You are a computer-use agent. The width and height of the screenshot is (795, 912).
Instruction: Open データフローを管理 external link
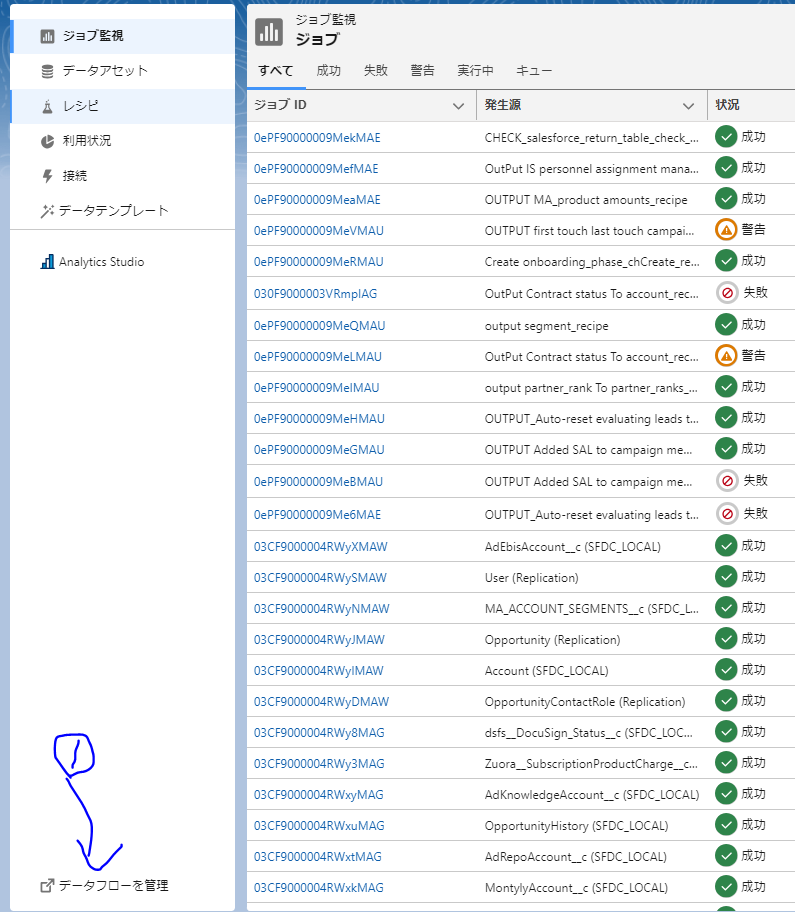coord(105,886)
